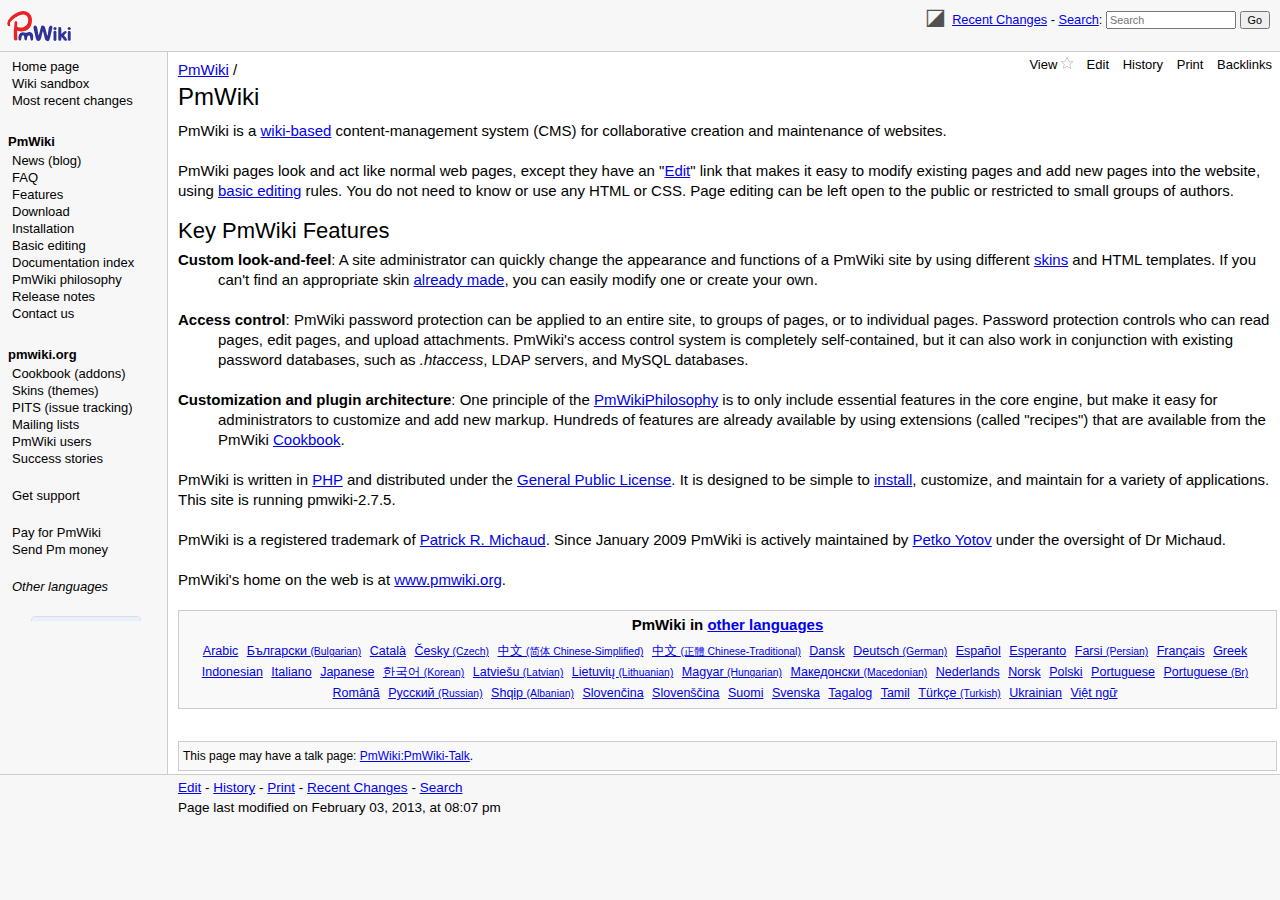Focus the Search input field

1171,20
